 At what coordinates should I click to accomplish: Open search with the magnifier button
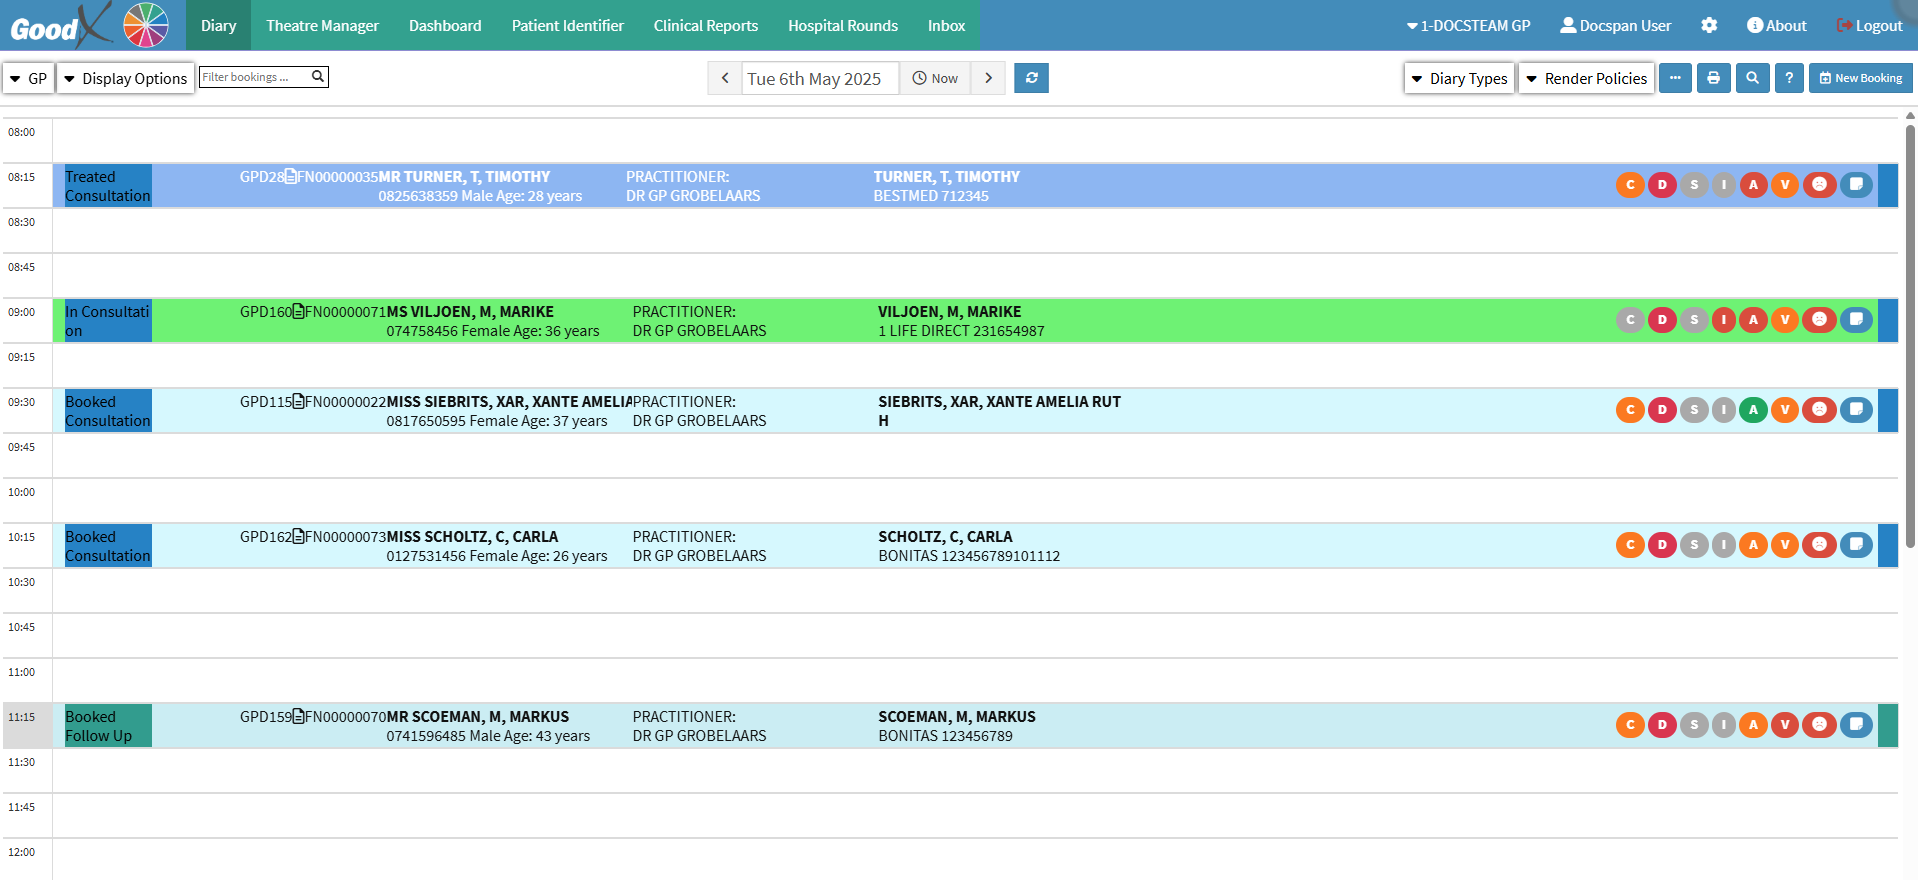pyautogui.click(x=1752, y=78)
